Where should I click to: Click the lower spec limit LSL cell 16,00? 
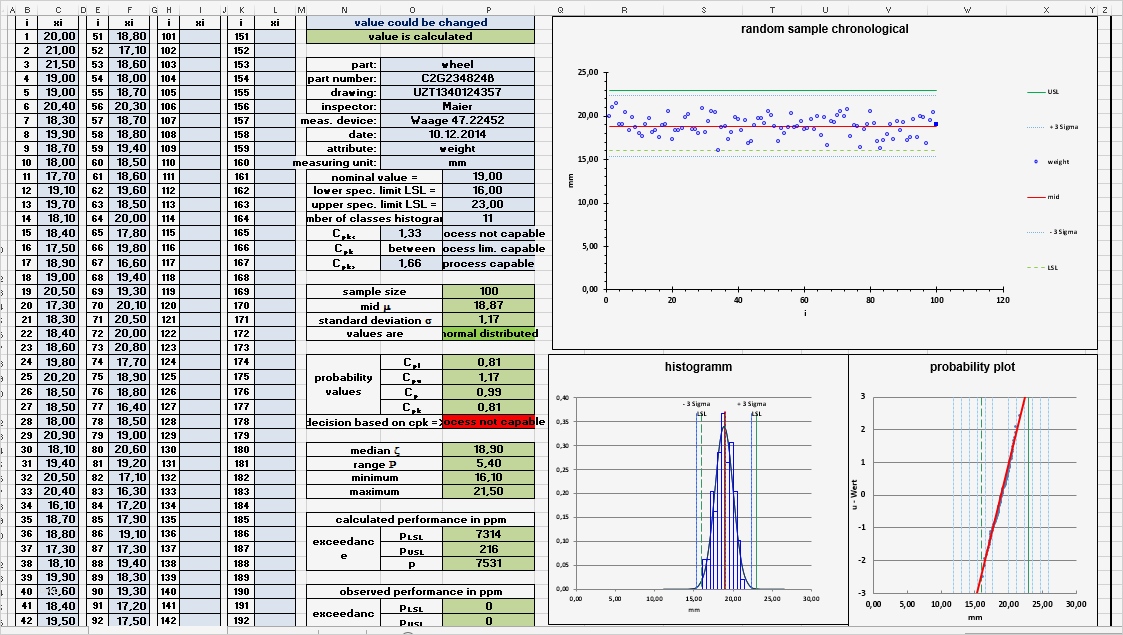[488, 190]
